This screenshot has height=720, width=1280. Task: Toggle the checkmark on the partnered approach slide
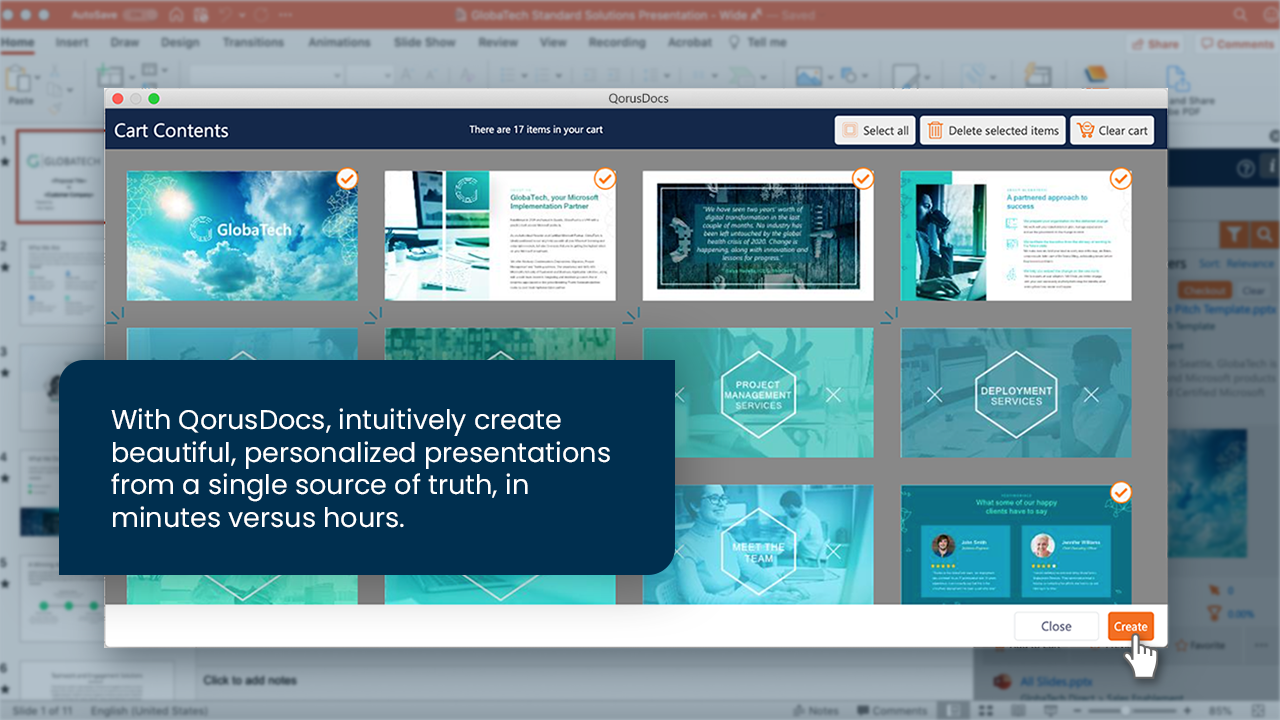click(x=1120, y=179)
